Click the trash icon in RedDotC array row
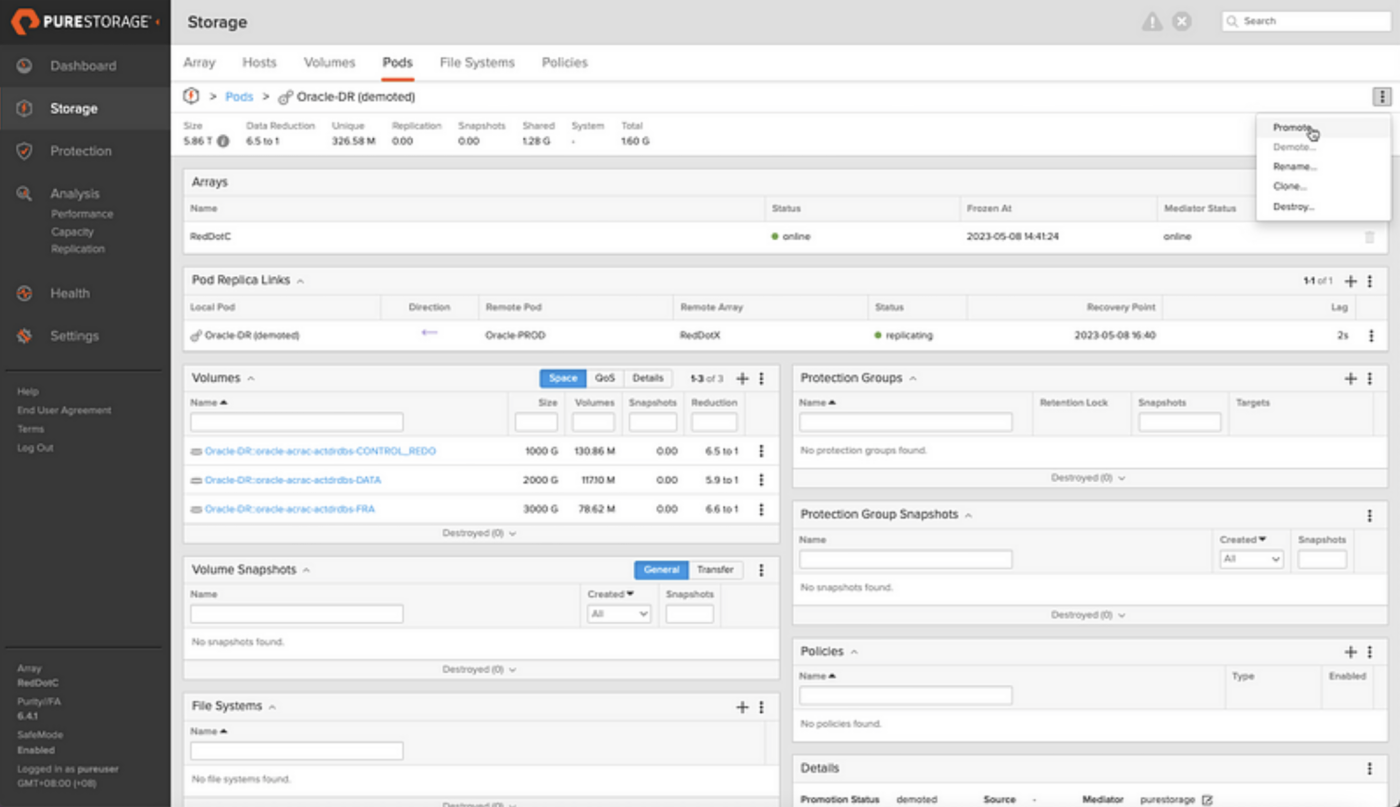Screen dimensions: 1400x807 (1369, 237)
